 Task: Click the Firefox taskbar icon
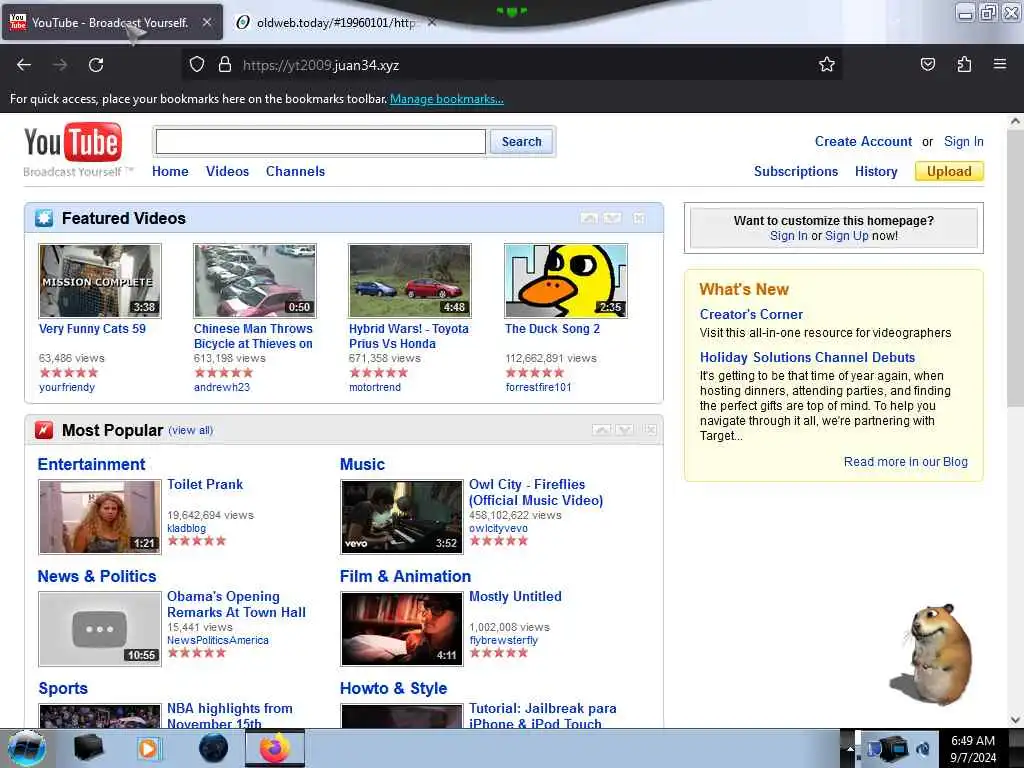pos(275,748)
